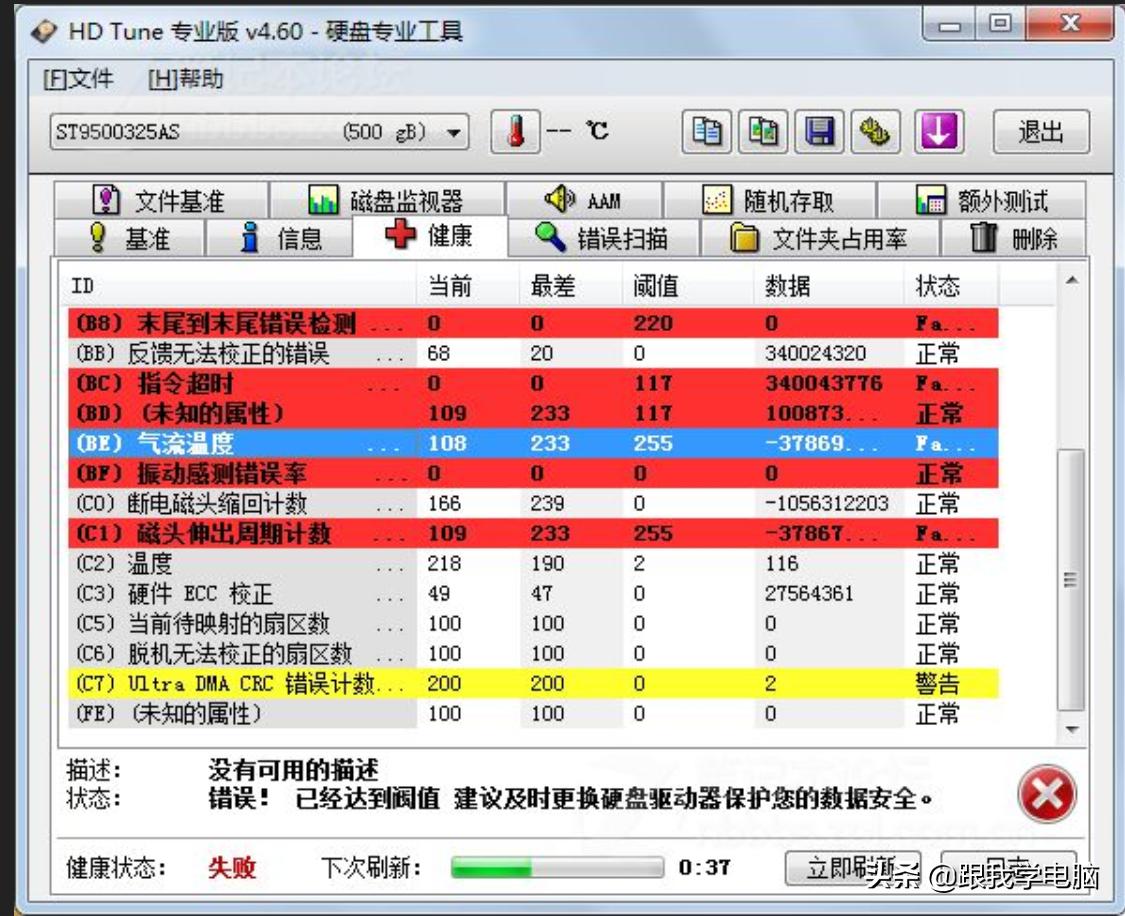Click the red error X indicator
This screenshot has width=1125, height=916.
(x=1049, y=792)
